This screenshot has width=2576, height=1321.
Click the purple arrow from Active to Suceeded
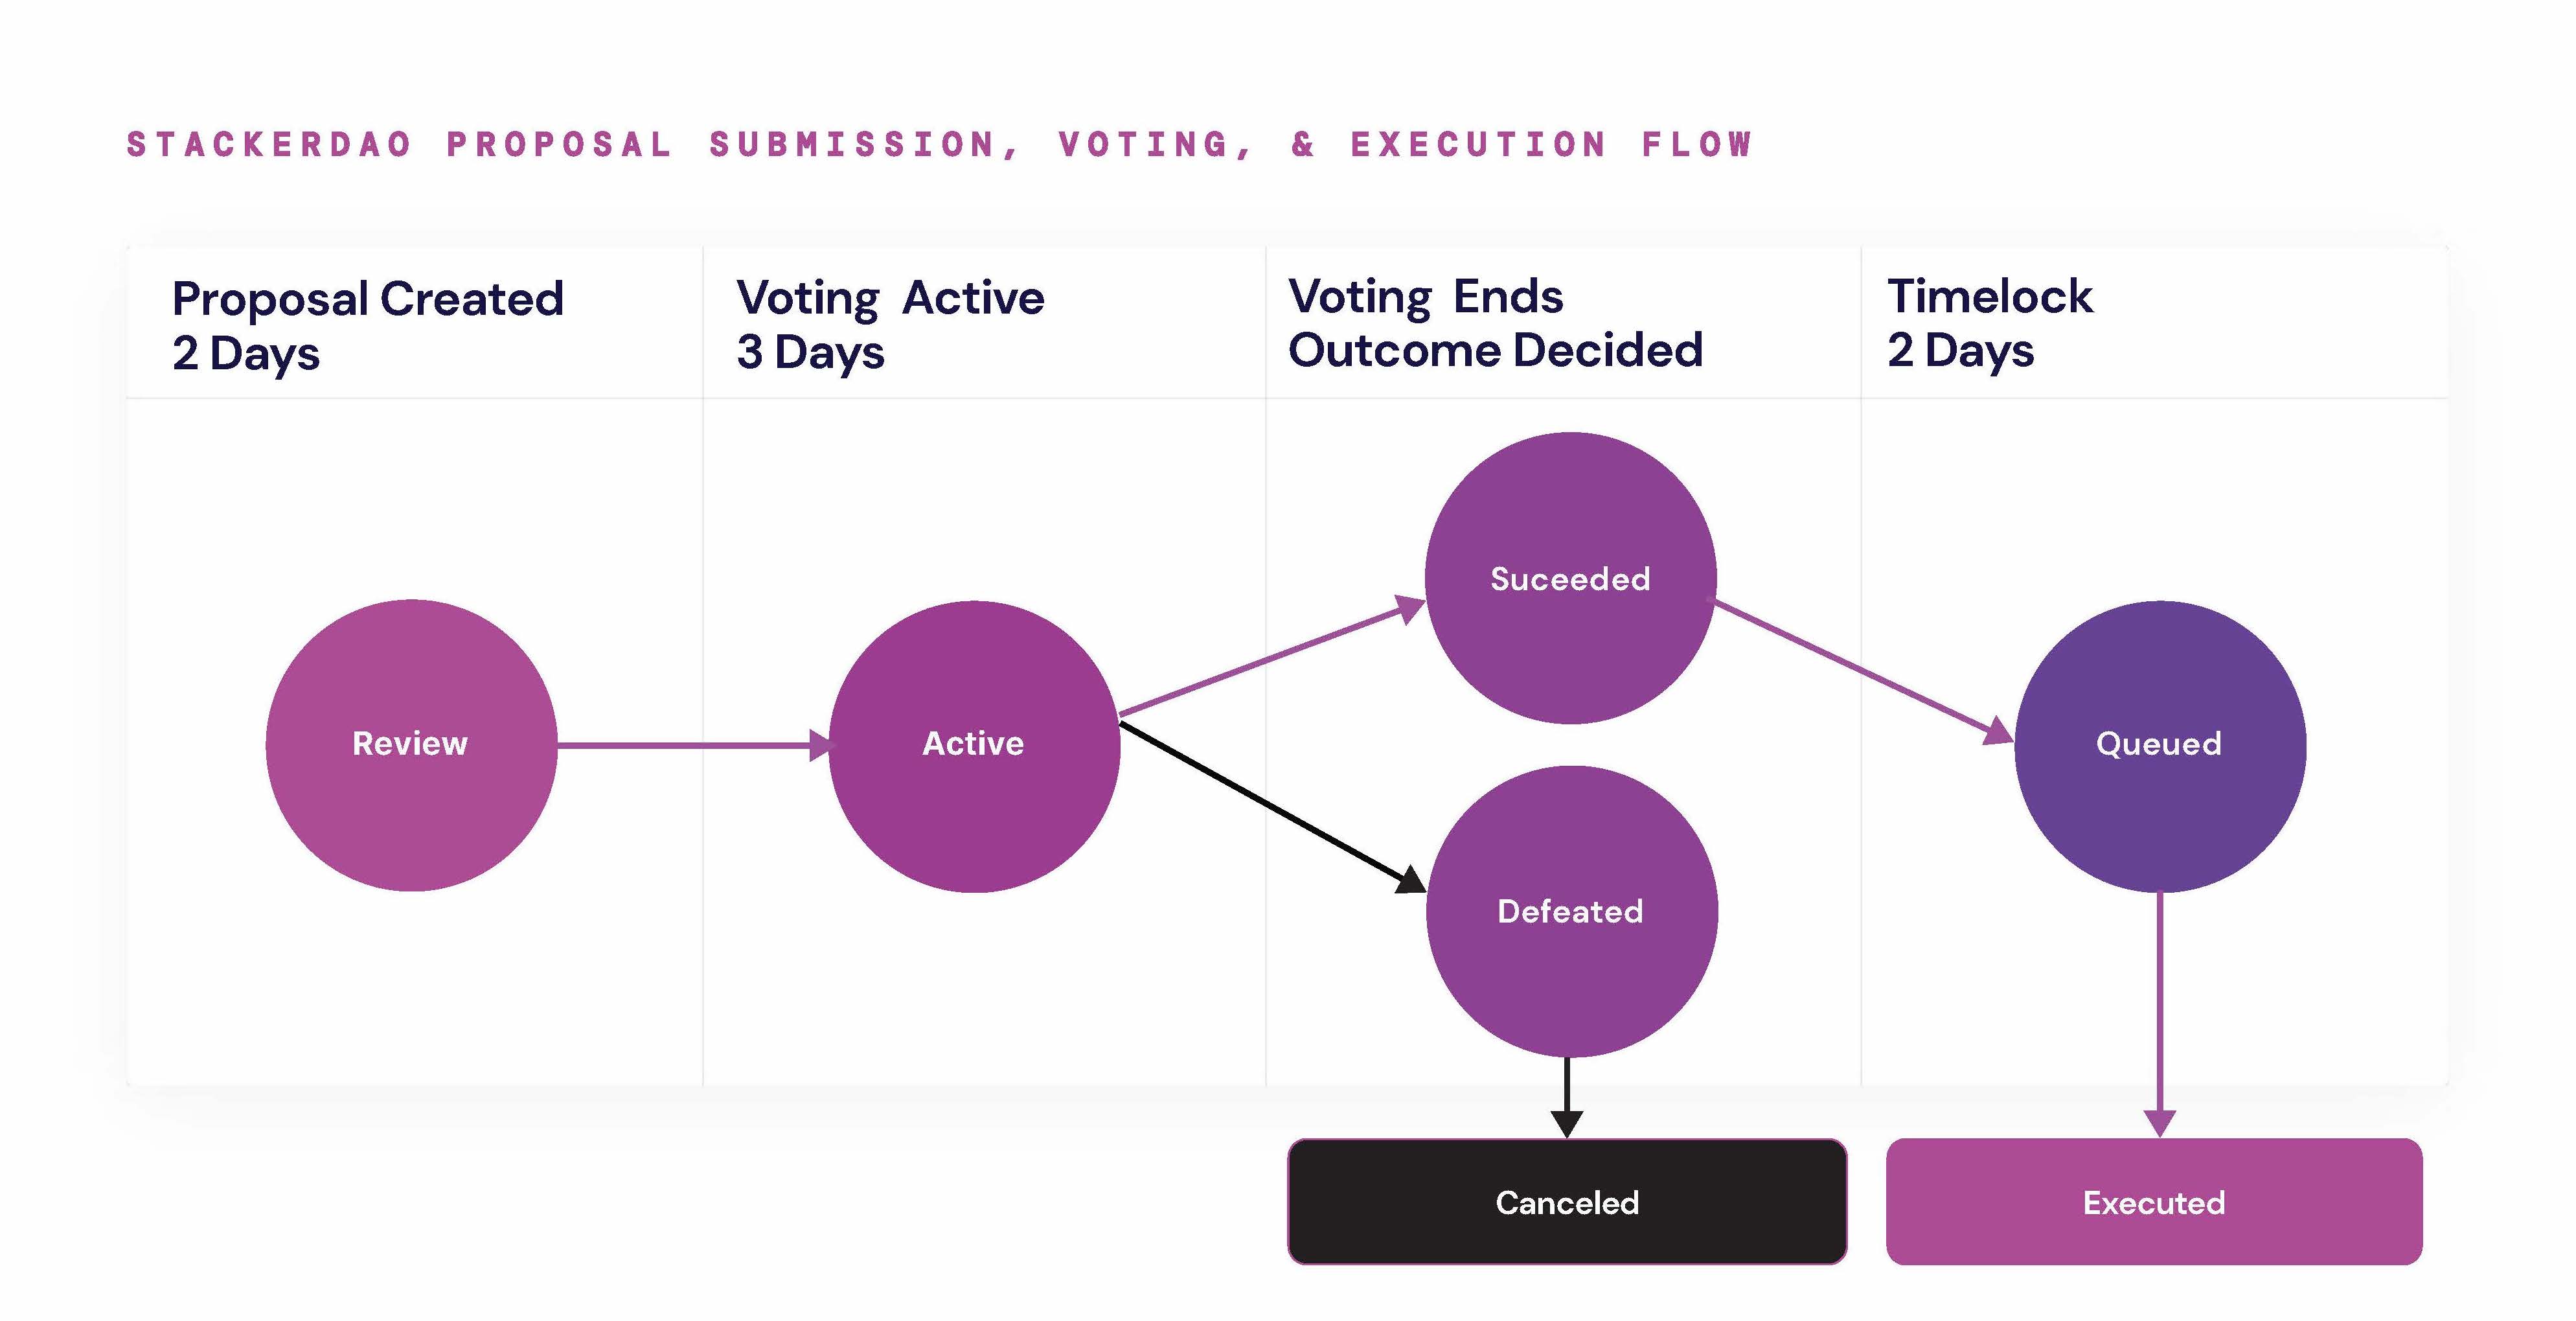click(1270, 660)
